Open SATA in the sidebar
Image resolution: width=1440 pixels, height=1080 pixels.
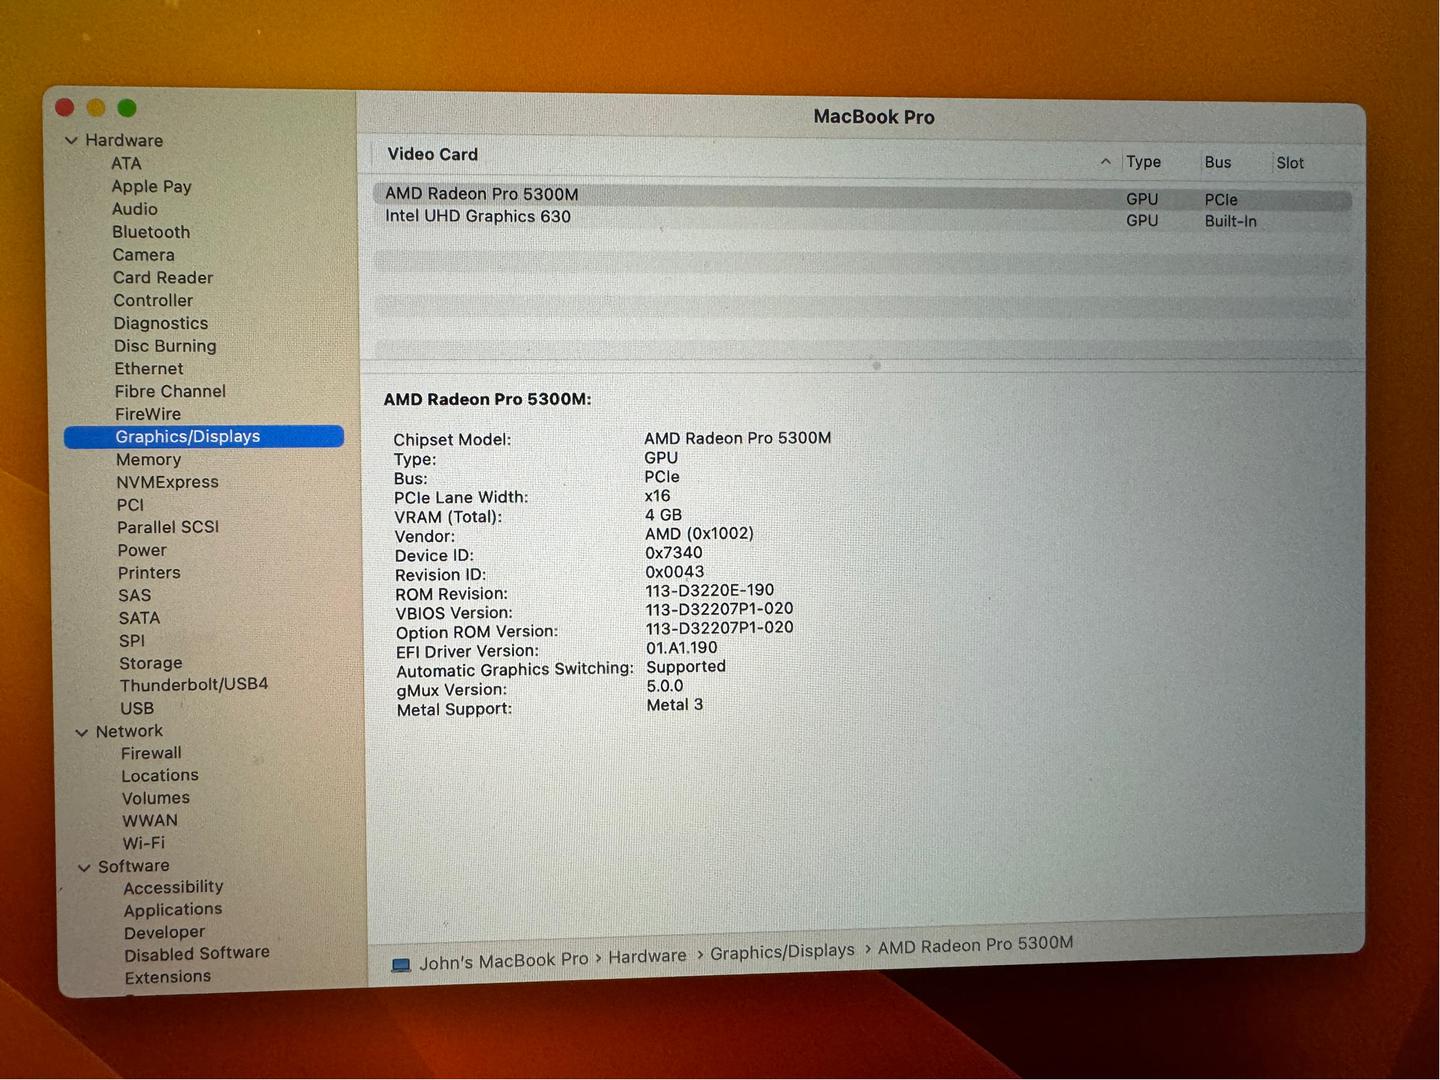139,618
